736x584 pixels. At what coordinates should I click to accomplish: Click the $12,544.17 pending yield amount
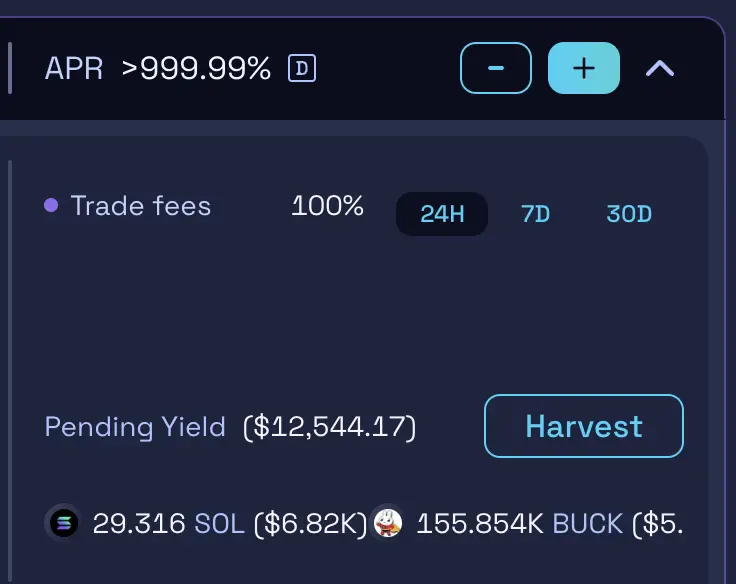tap(329, 427)
